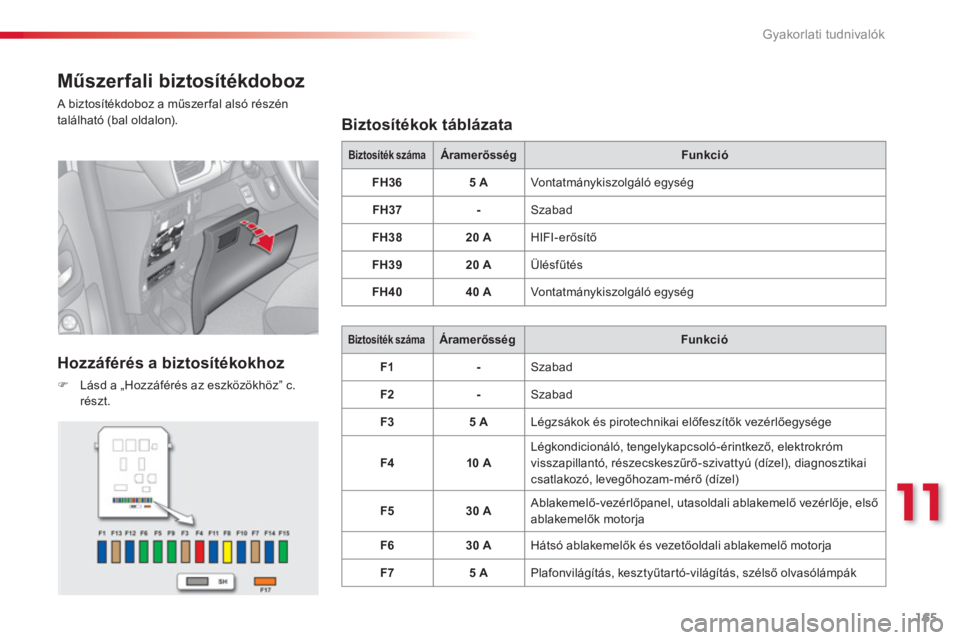Click the Funkció header of first table
960x640 pixels.
point(705,155)
